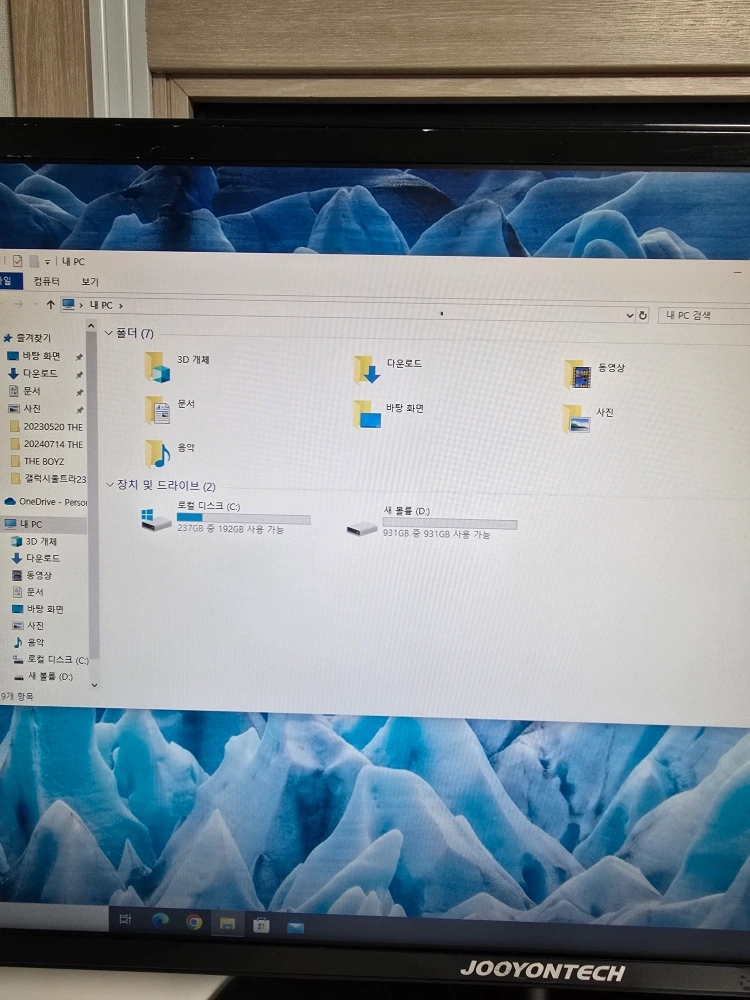
Task: Select the 로컬 디스크 (C:) drive
Action: [x=158, y=520]
